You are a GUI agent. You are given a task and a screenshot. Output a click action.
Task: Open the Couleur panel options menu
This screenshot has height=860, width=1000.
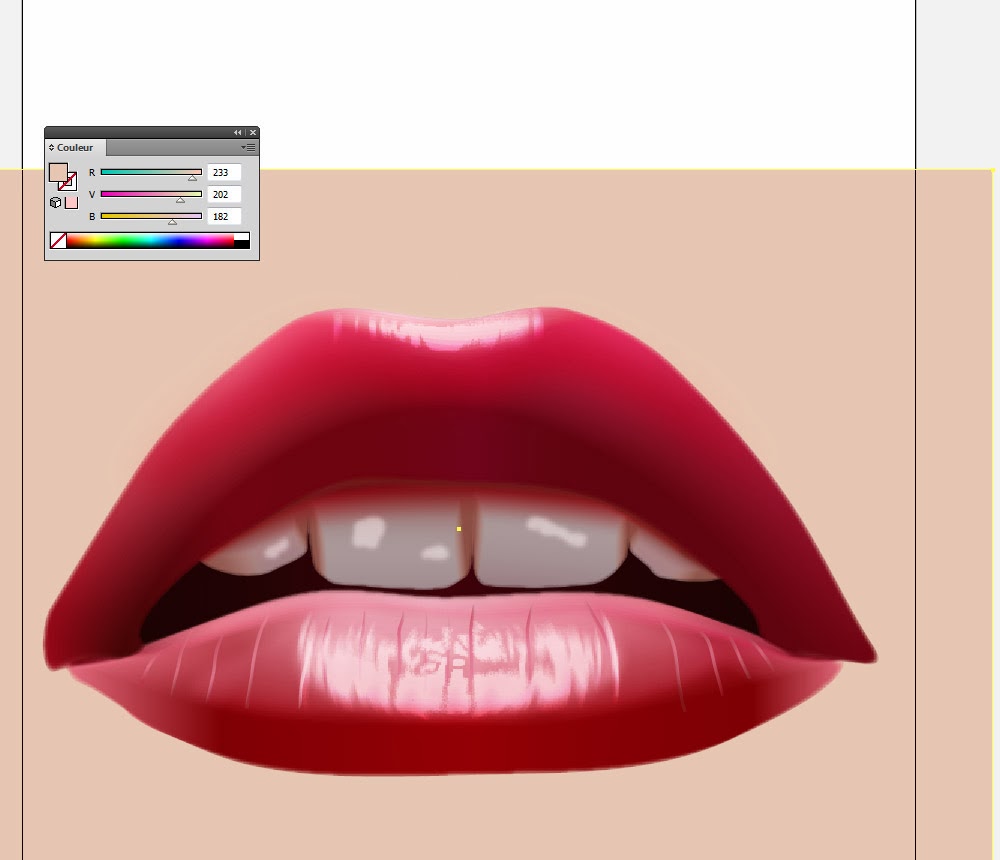(x=249, y=147)
